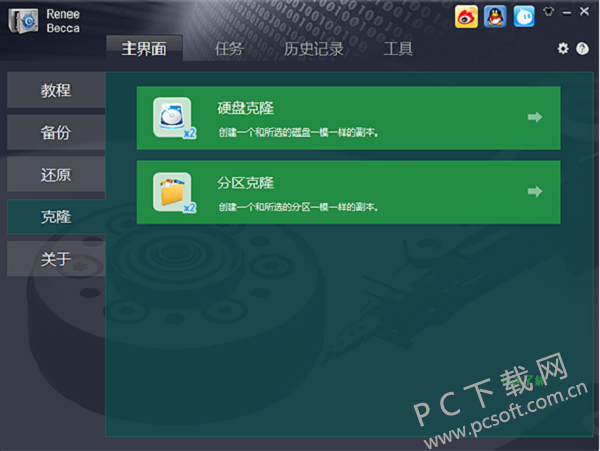Click the arrow on the 硬盘克隆 card

tap(535, 117)
